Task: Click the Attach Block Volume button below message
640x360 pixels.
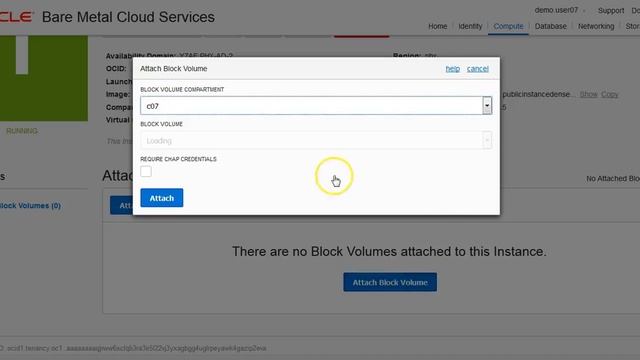Action: [x=390, y=282]
